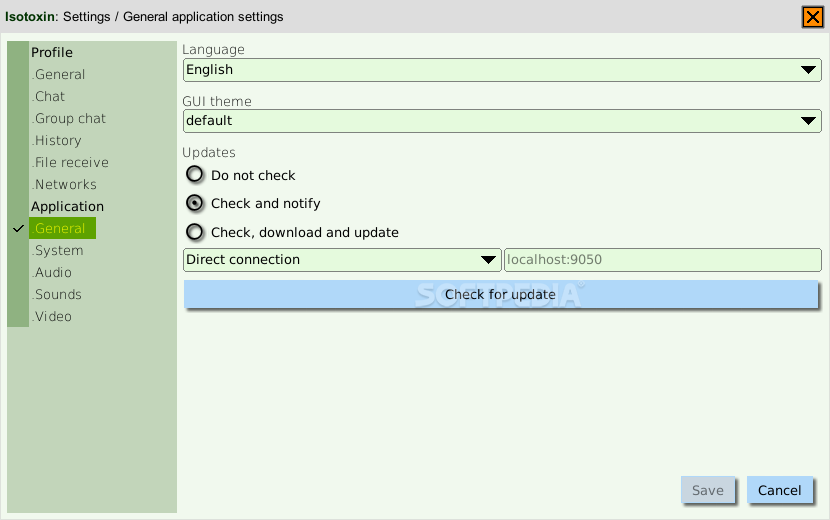
Task: Choose Check, download and update option
Action: pyautogui.click(x=195, y=232)
